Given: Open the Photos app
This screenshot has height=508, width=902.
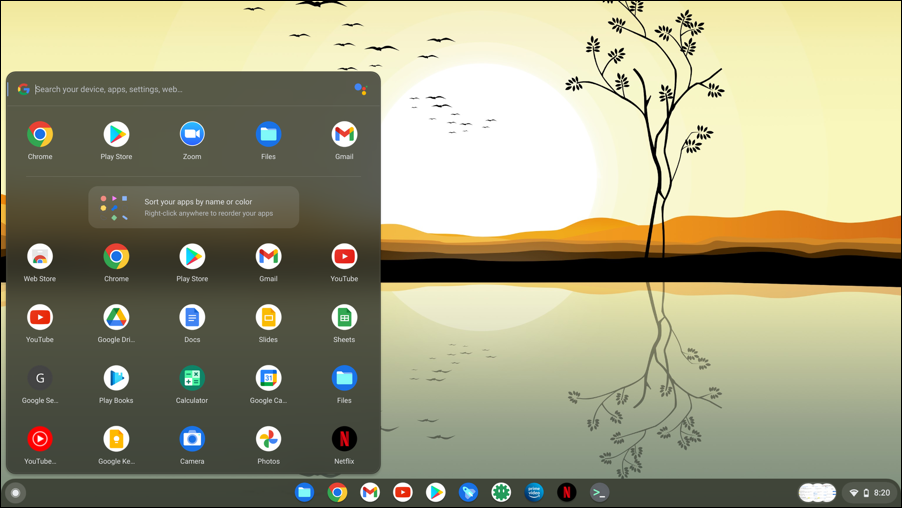Looking at the screenshot, I should tap(268, 439).
